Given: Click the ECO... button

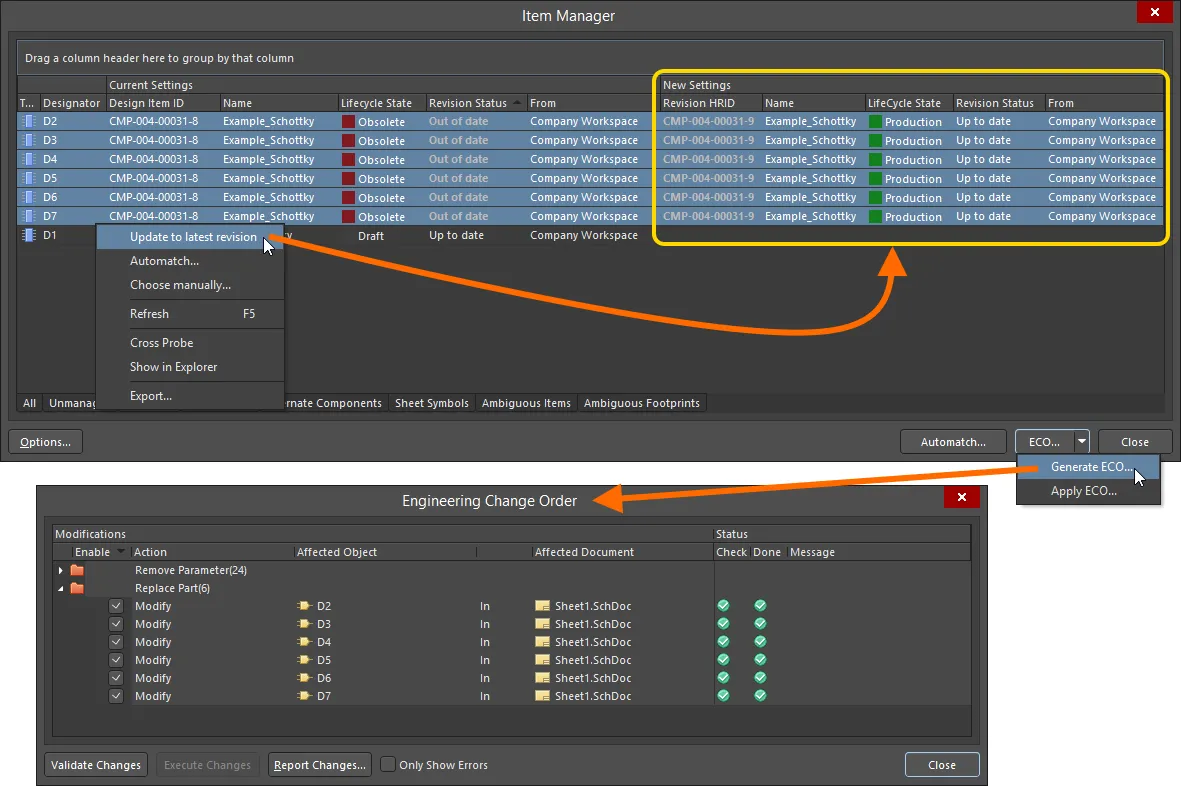Looking at the screenshot, I should click(x=1045, y=442).
